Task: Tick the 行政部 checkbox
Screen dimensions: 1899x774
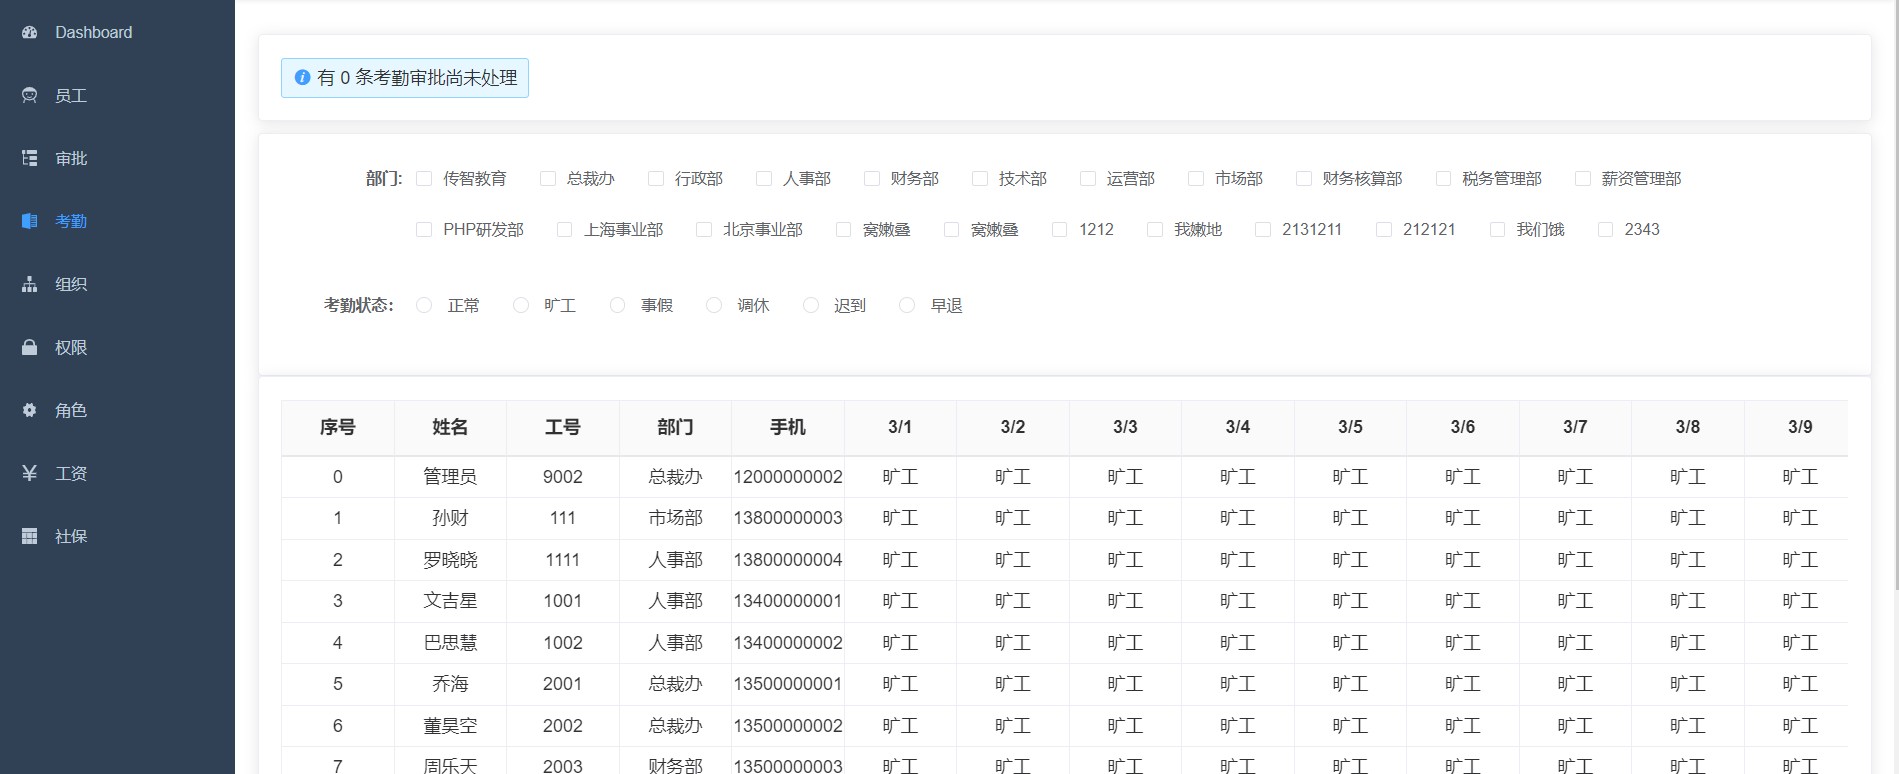Action: pyautogui.click(x=656, y=178)
